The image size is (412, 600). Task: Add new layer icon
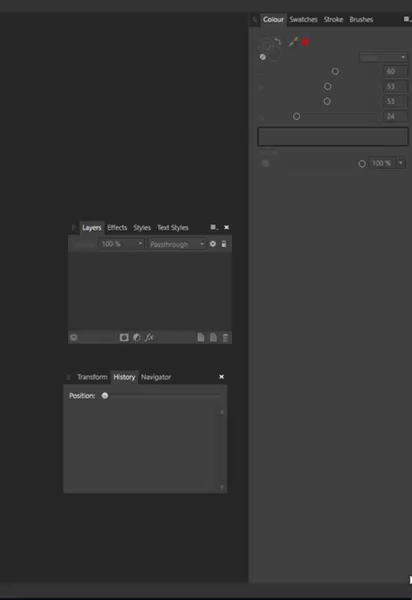coord(200,338)
